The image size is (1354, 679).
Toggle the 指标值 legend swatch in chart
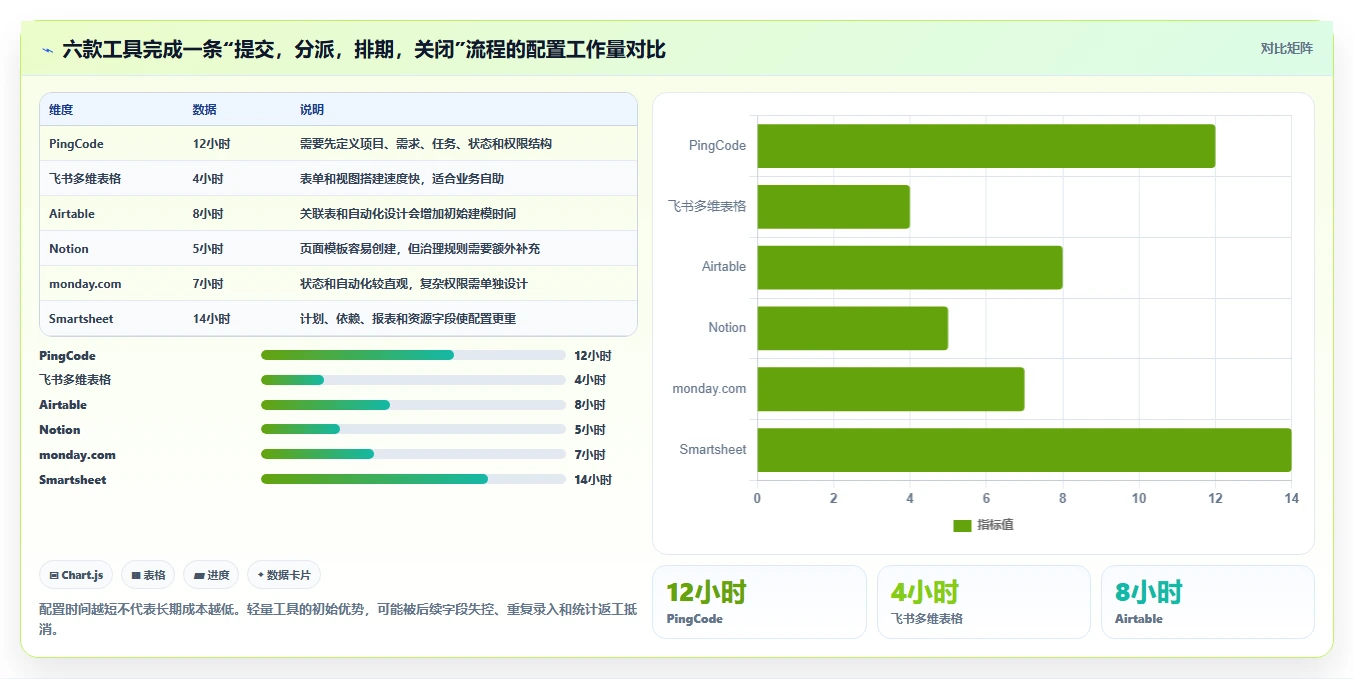tap(962, 526)
